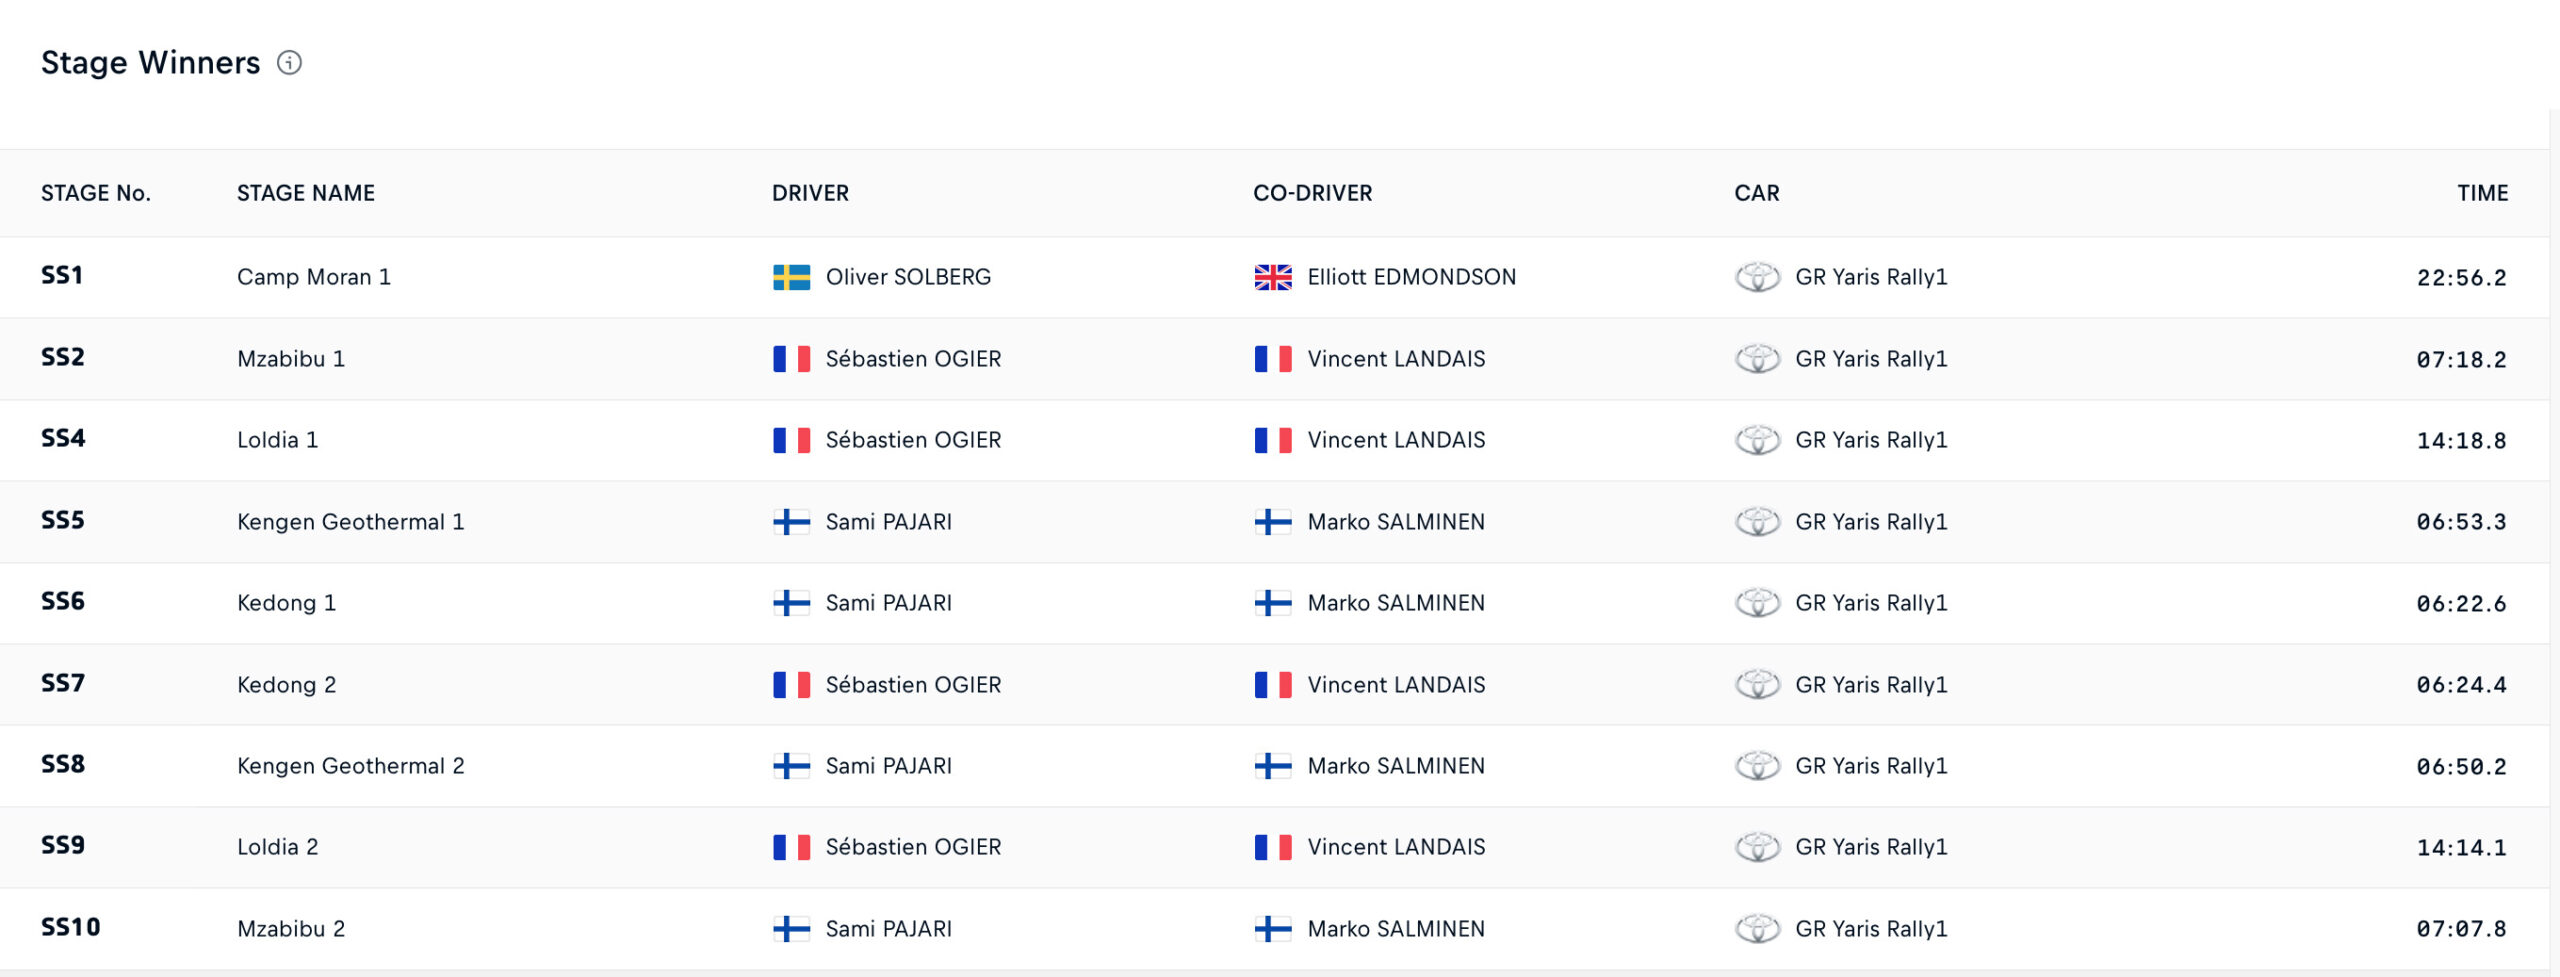Viewport: 2560px width, 977px height.
Task: Click the info icon beside Stage Winners
Action: 289,63
